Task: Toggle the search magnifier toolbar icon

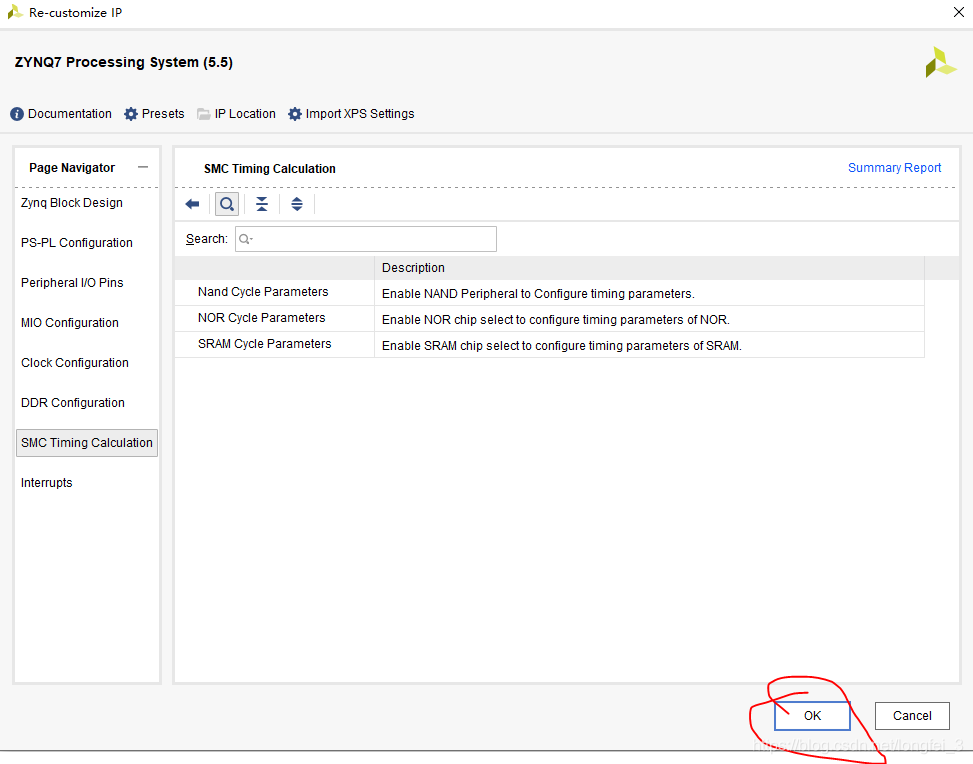Action: (227, 204)
